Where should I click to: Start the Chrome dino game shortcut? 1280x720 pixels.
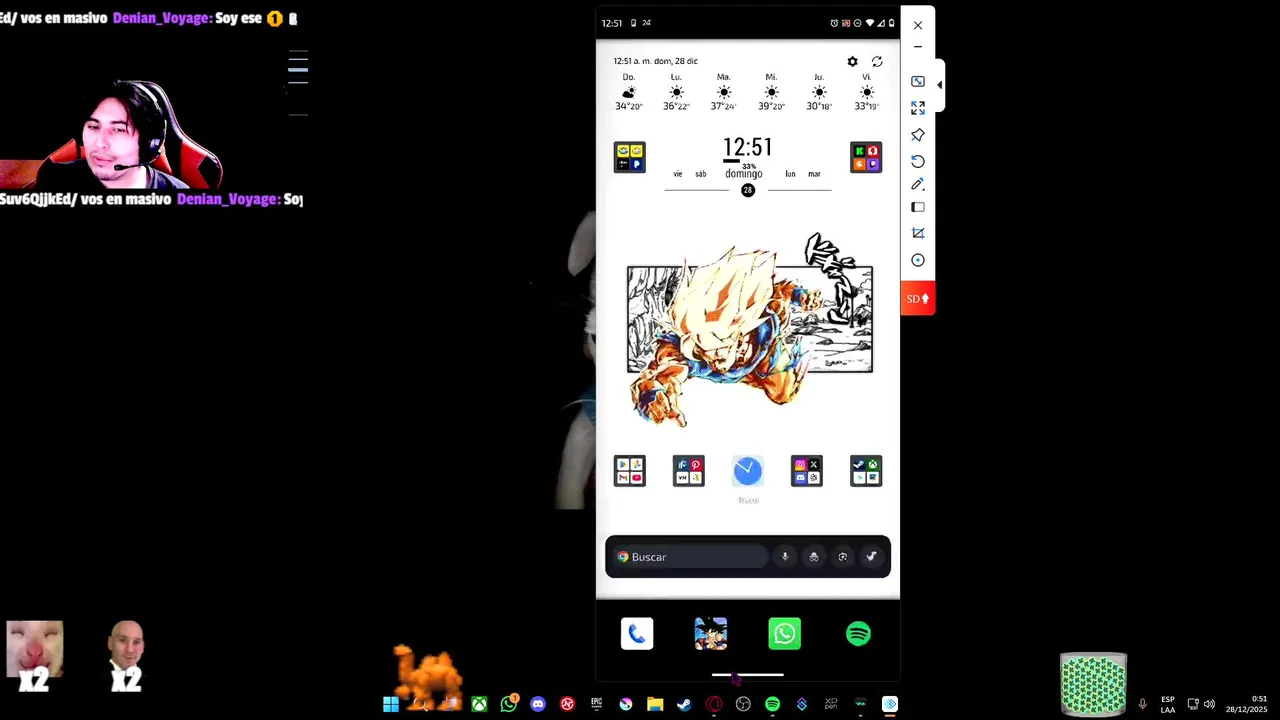(872, 557)
